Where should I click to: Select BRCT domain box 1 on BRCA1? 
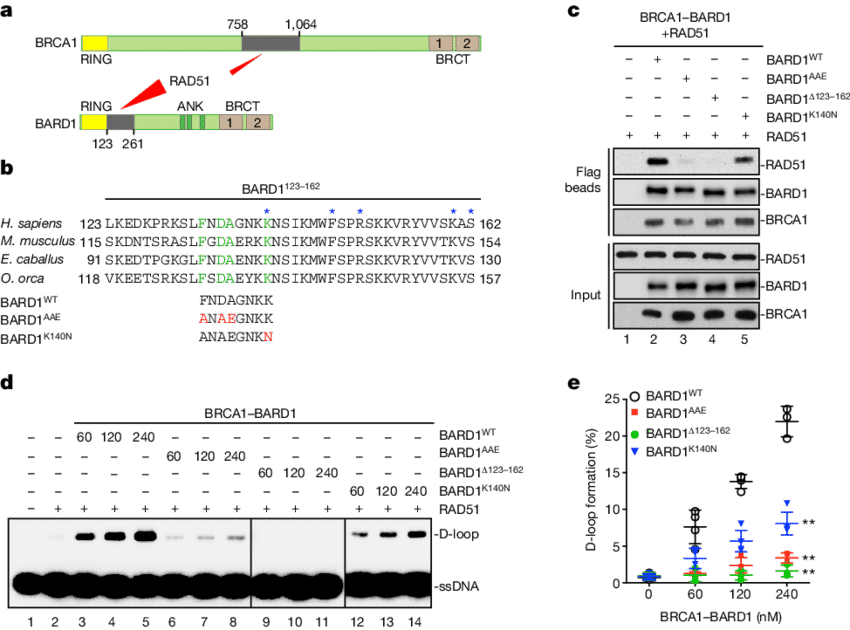[438, 43]
